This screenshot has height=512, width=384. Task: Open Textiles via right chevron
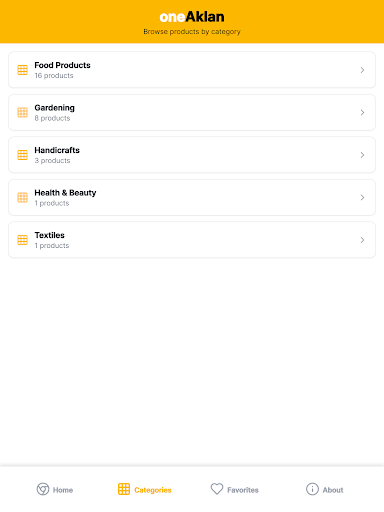[362, 240]
